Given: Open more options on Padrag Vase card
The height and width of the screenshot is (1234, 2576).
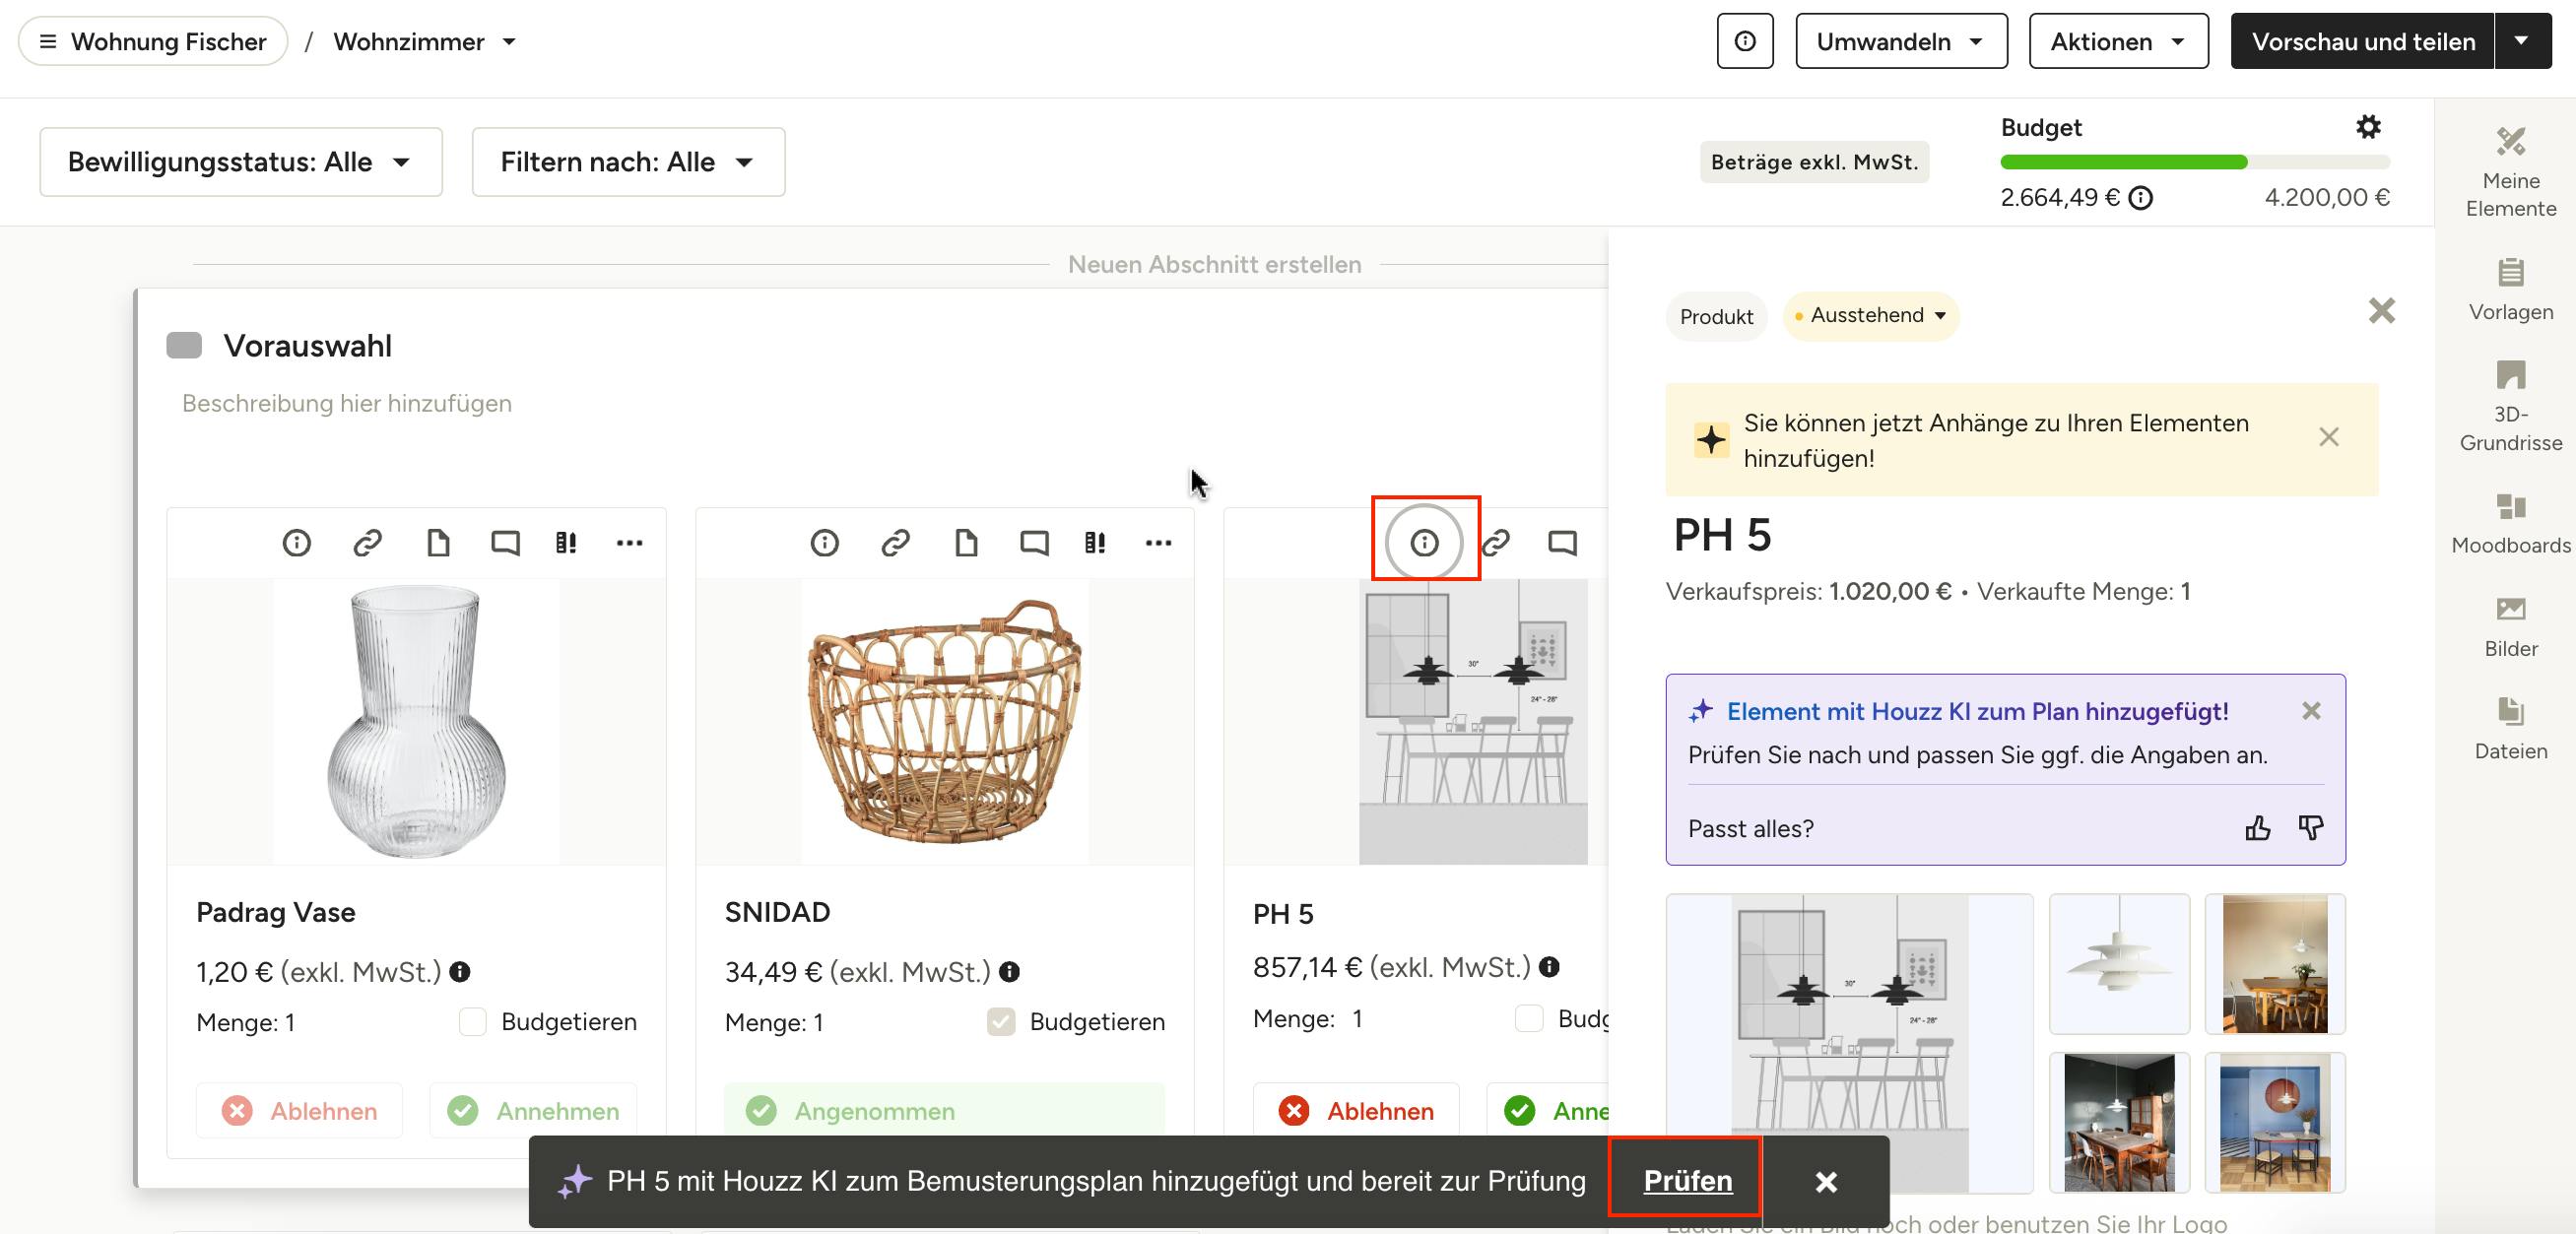Looking at the screenshot, I should point(629,543).
